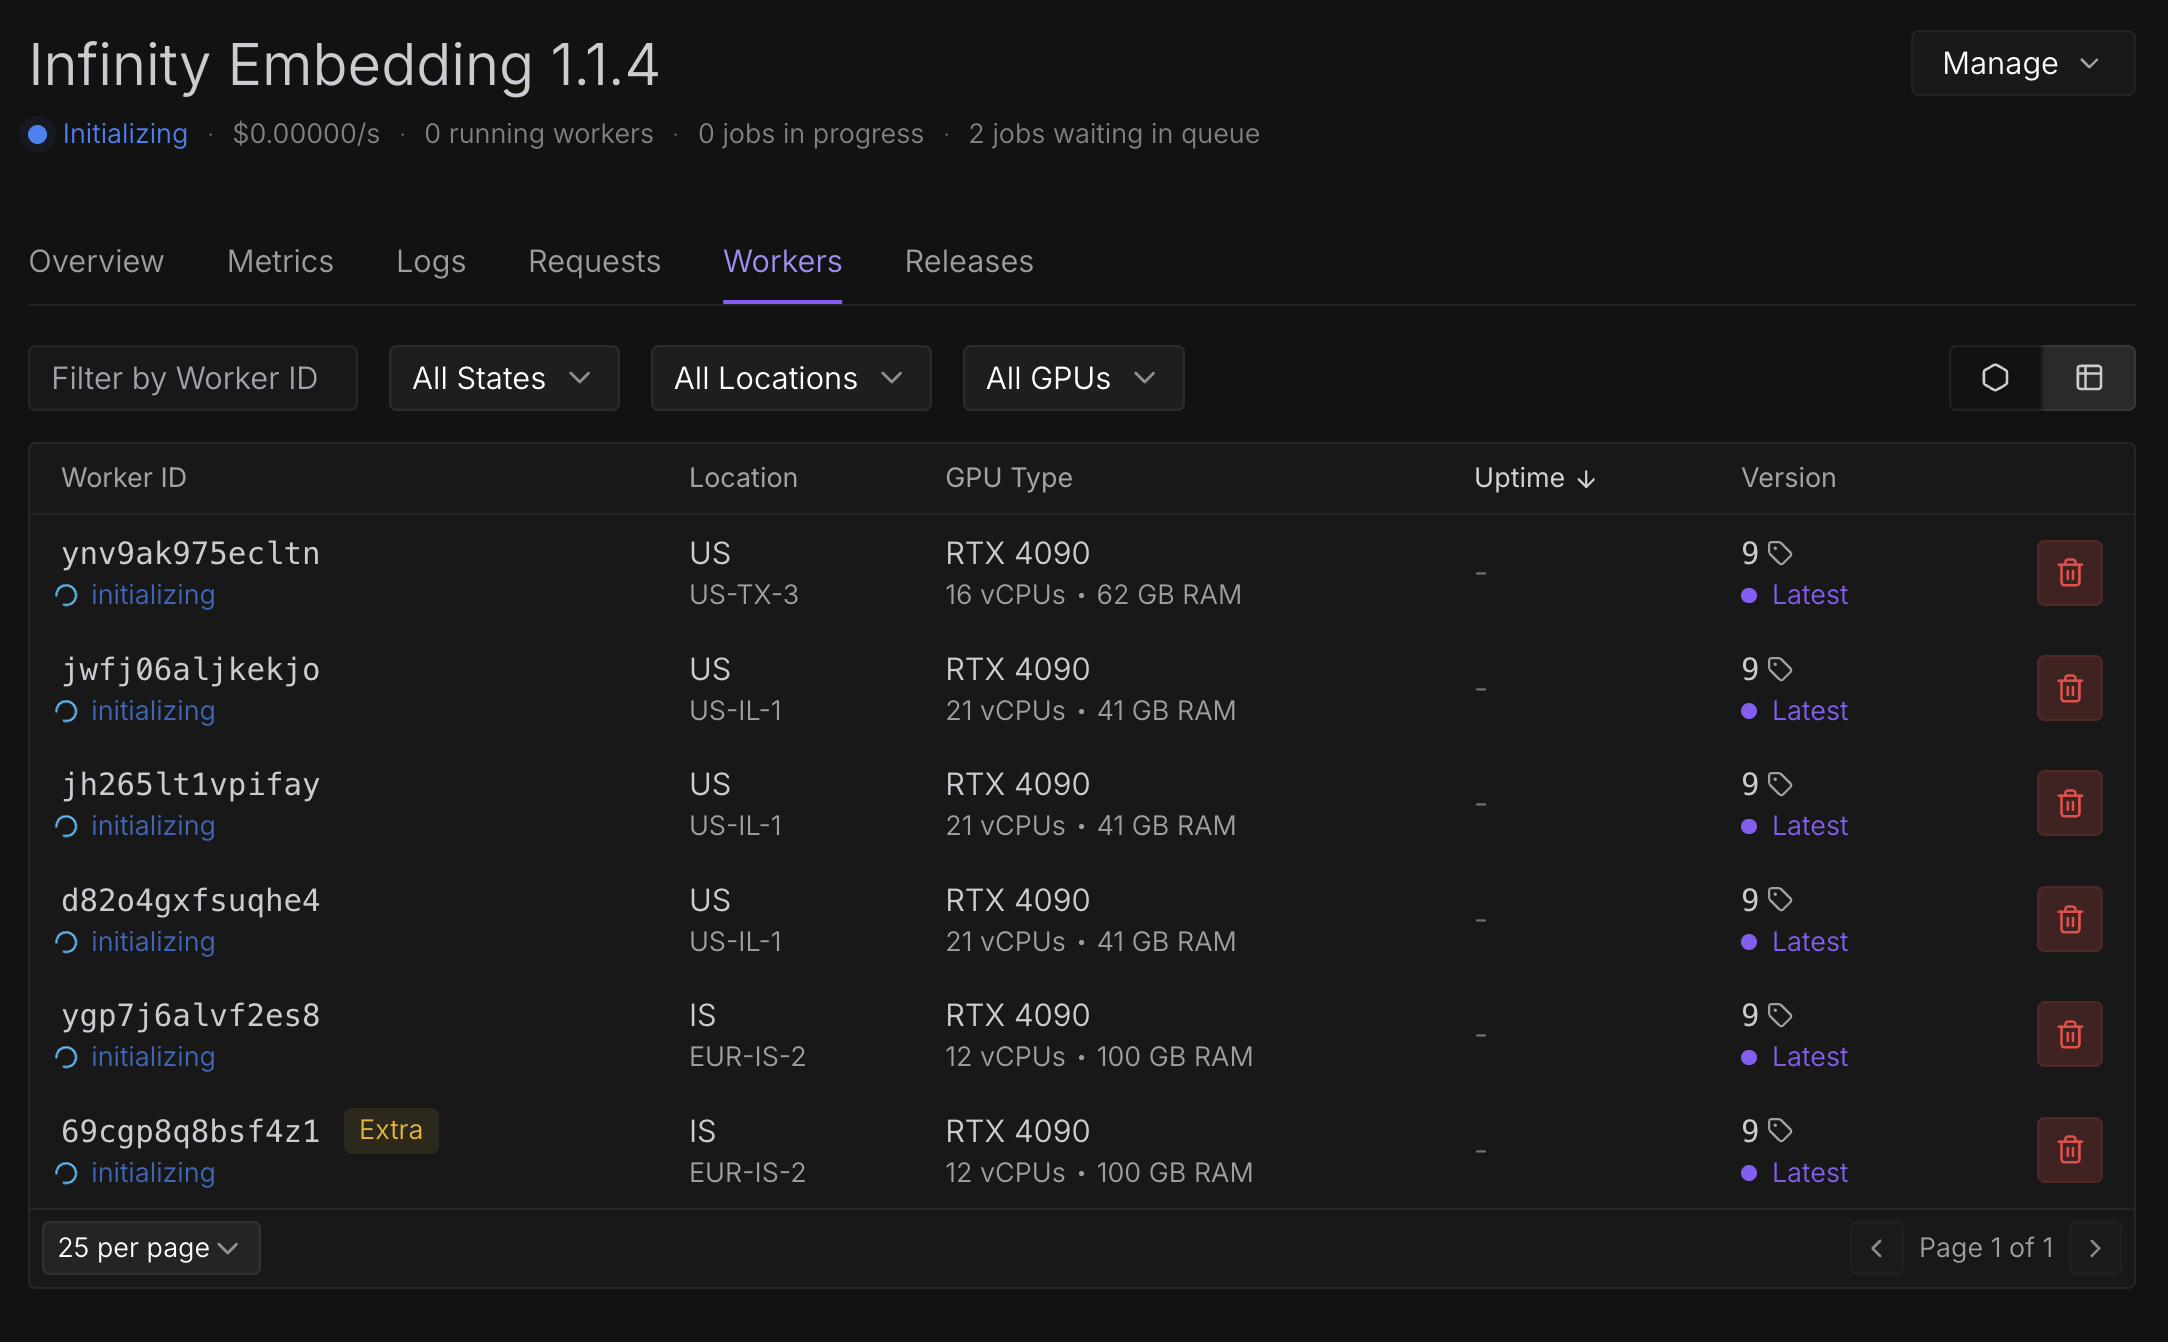
Task: Expand the All Locations filter
Action: pos(790,378)
